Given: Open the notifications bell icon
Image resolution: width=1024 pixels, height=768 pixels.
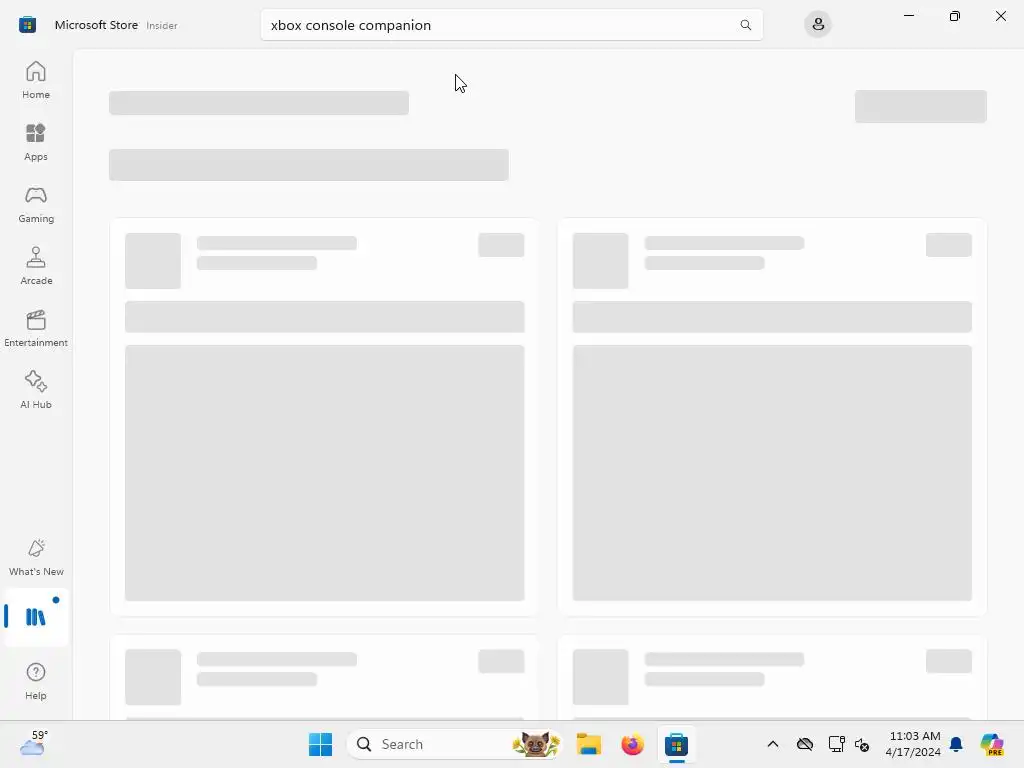Looking at the screenshot, I should [x=956, y=744].
